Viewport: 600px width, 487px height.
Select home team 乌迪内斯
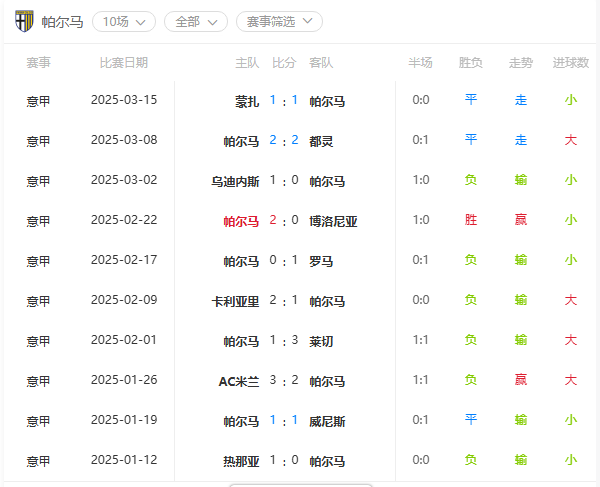(235, 181)
